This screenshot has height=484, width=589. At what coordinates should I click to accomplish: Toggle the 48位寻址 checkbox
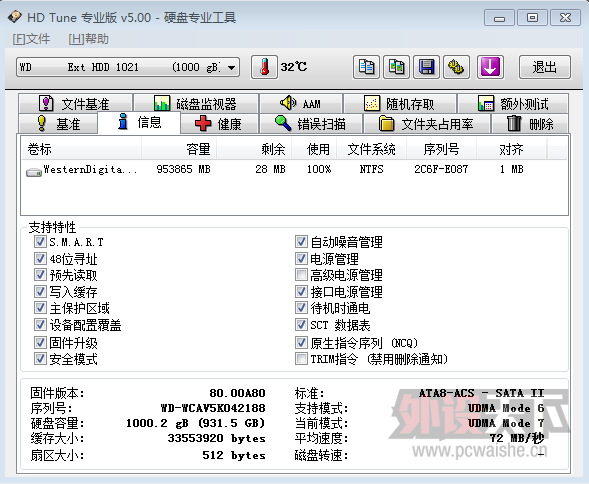[x=40, y=259]
